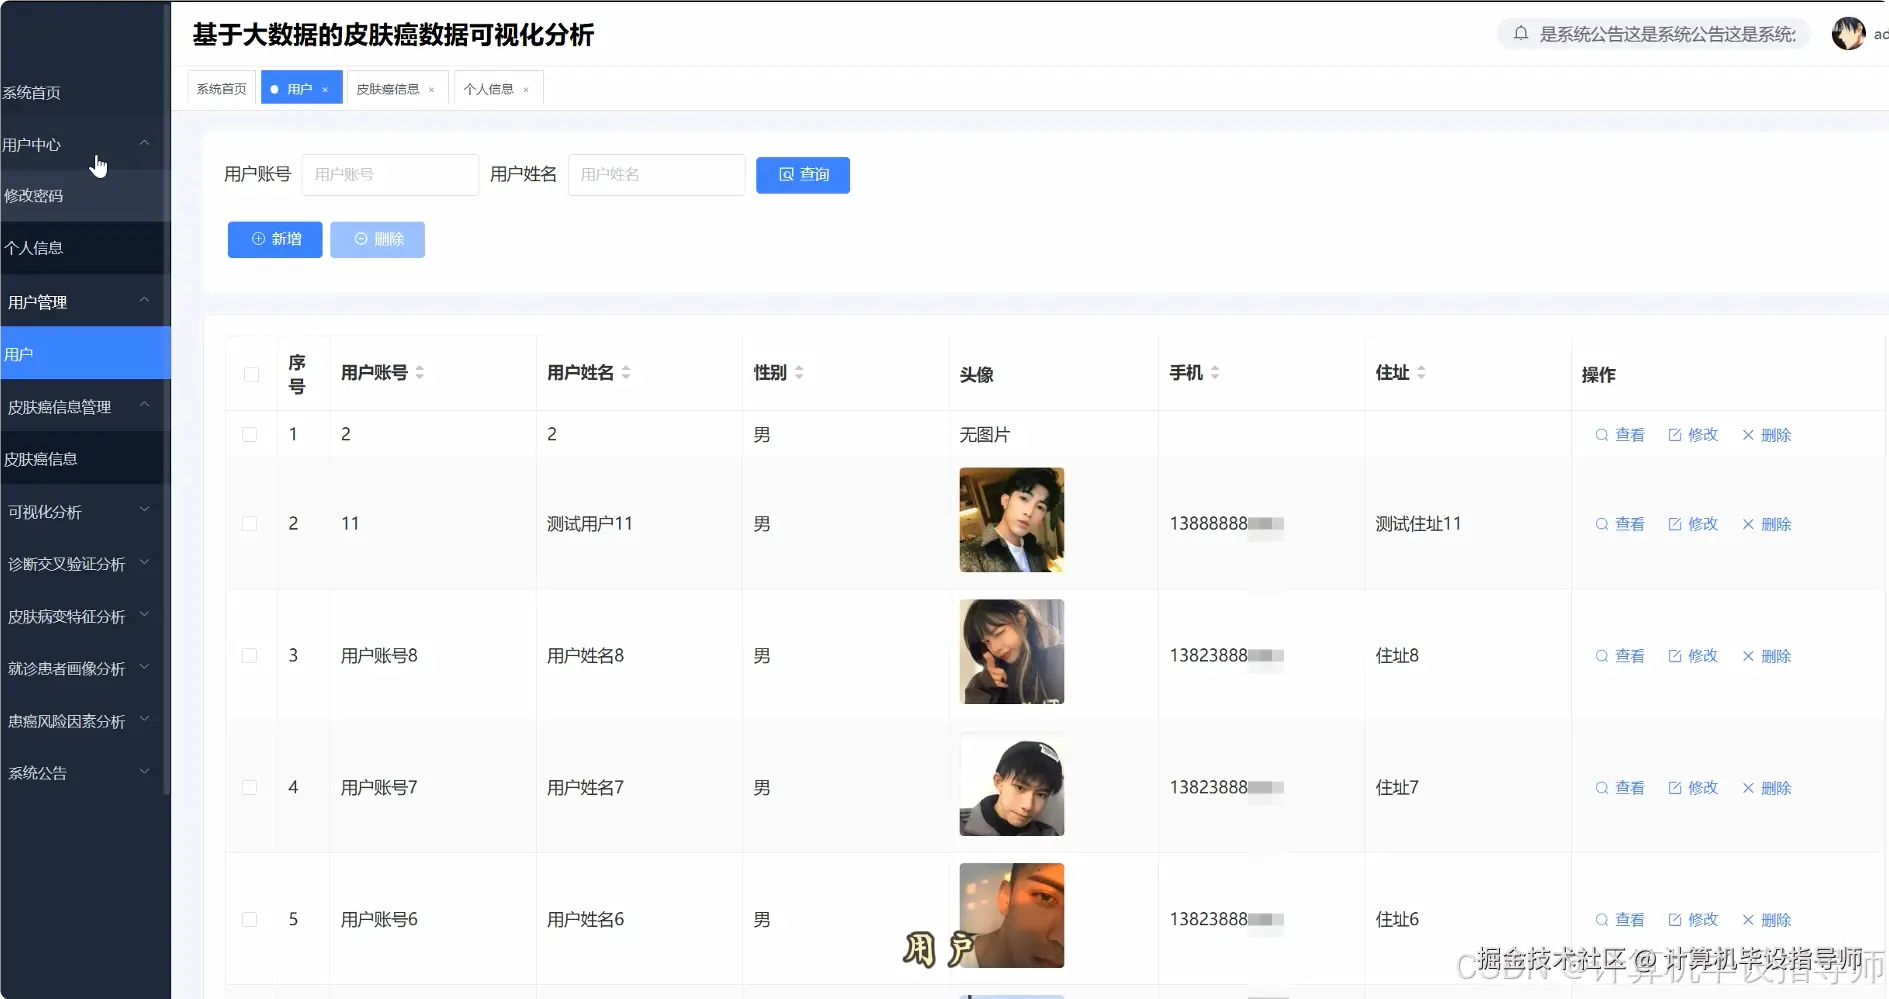
Task: Click the 删除 batch delete icon button
Action: tap(377, 239)
